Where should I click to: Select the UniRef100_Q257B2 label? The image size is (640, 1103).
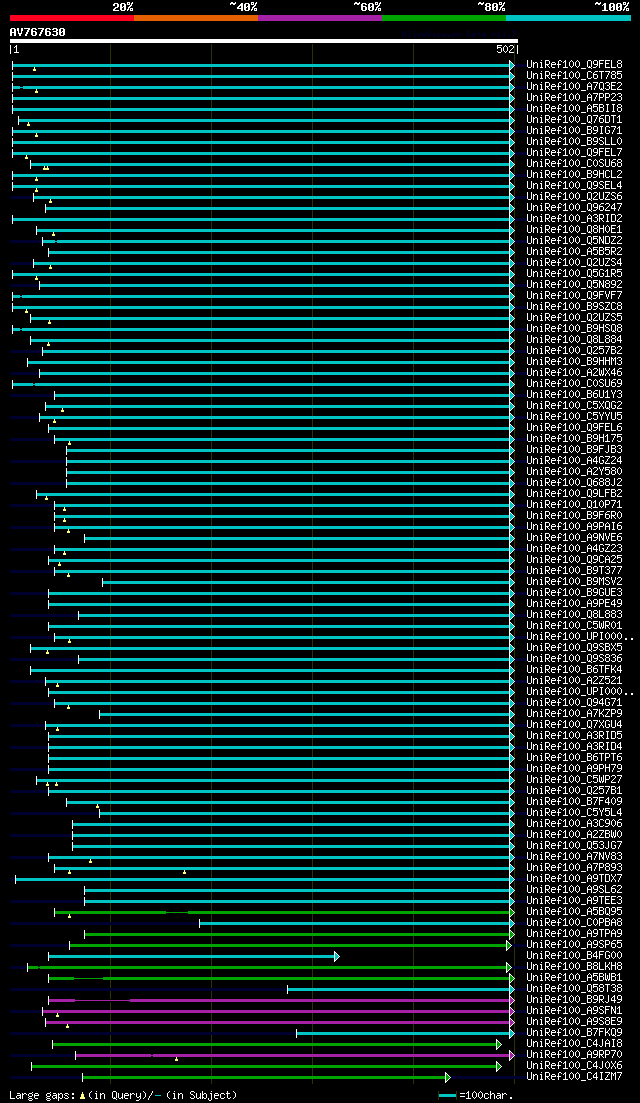(x=574, y=350)
